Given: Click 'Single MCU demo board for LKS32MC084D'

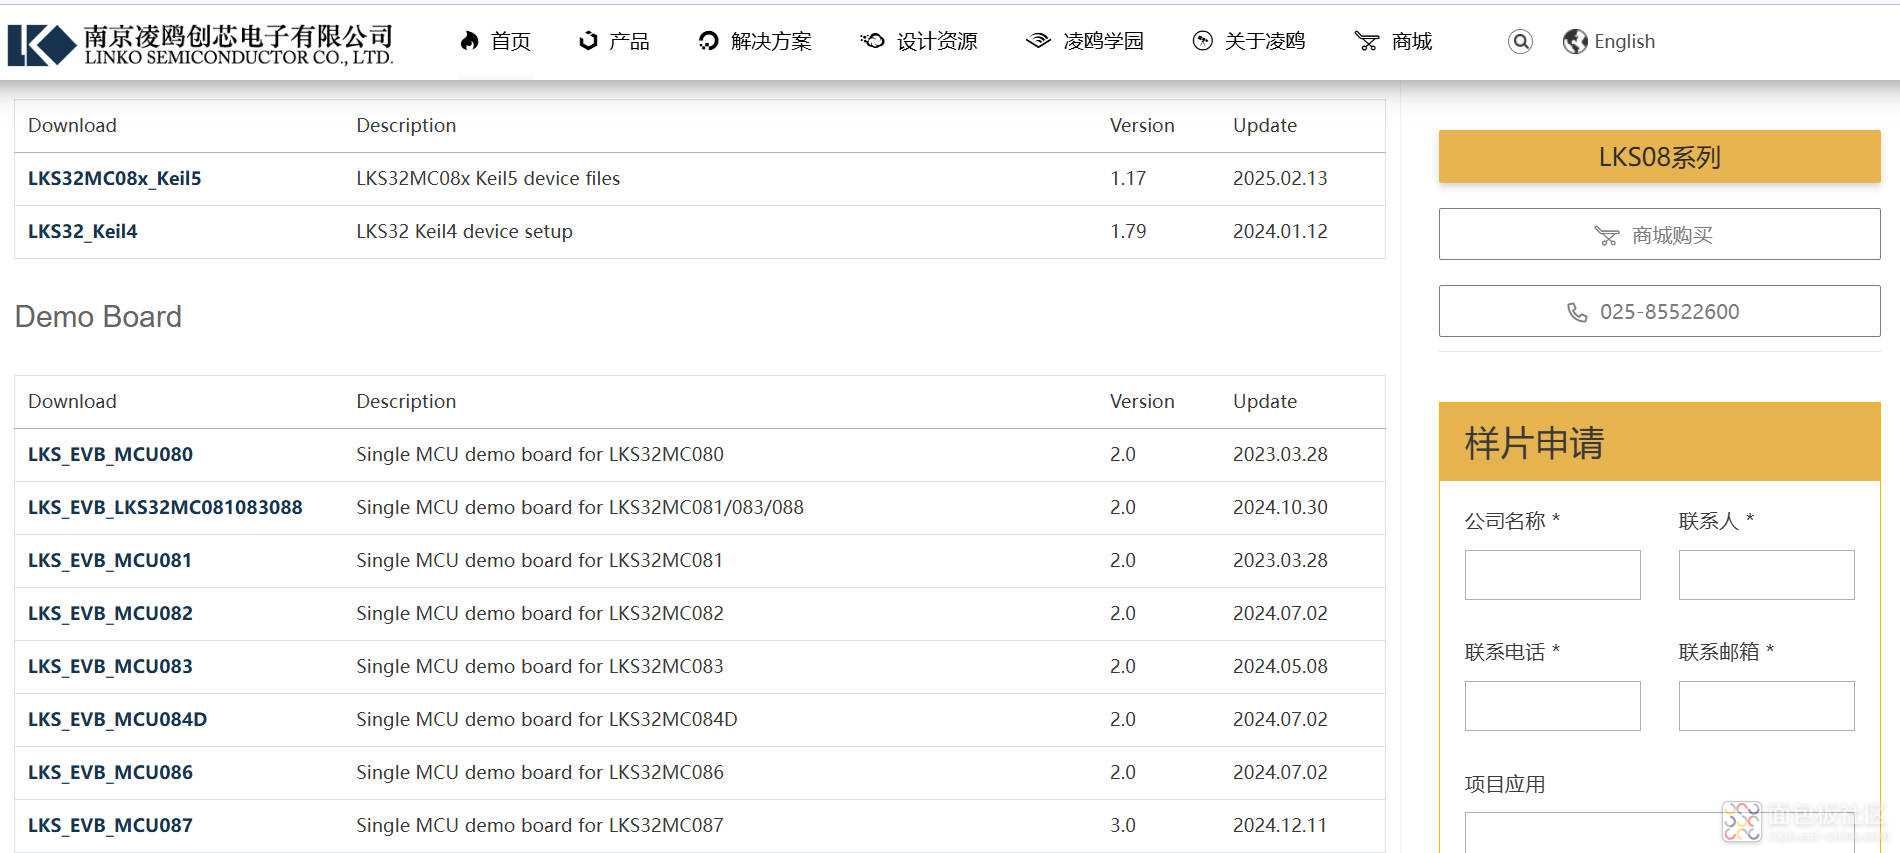Looking at the screenshot, I should (x=547, y=719).
